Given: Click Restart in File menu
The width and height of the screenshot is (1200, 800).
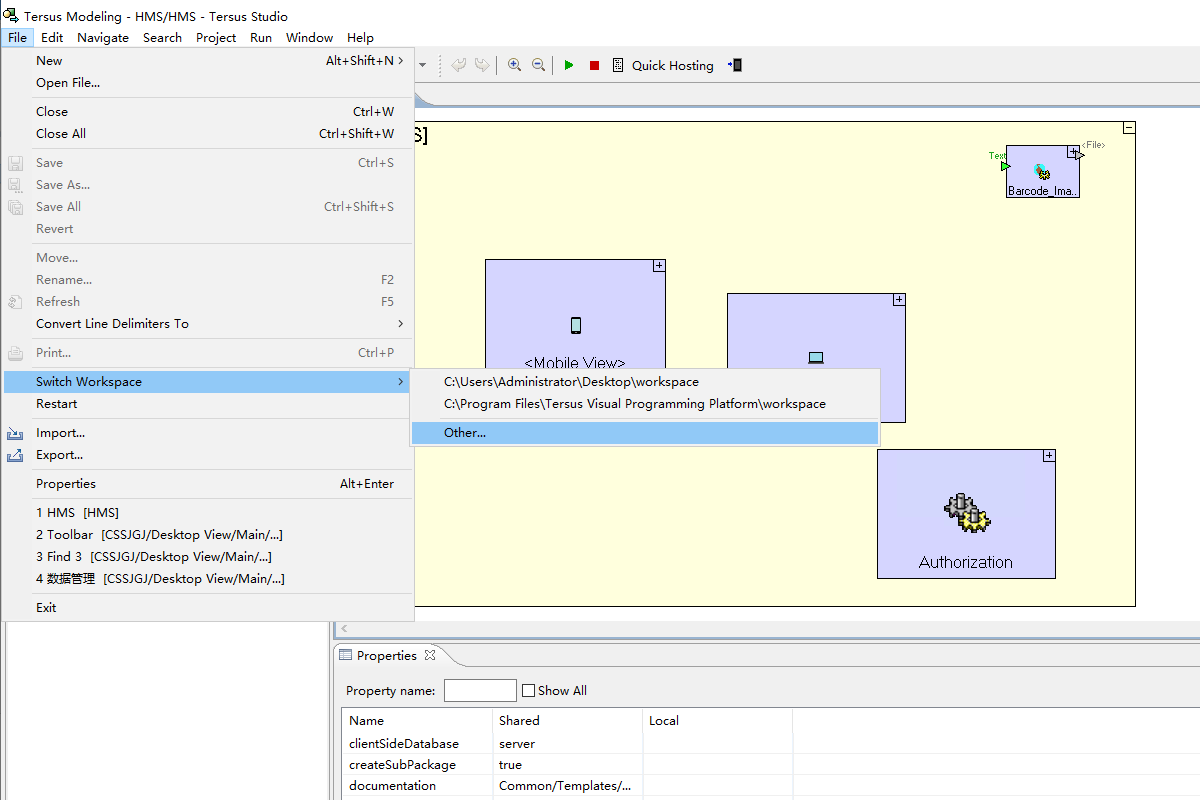Looking at the screenshot, I should coord(208,404).
